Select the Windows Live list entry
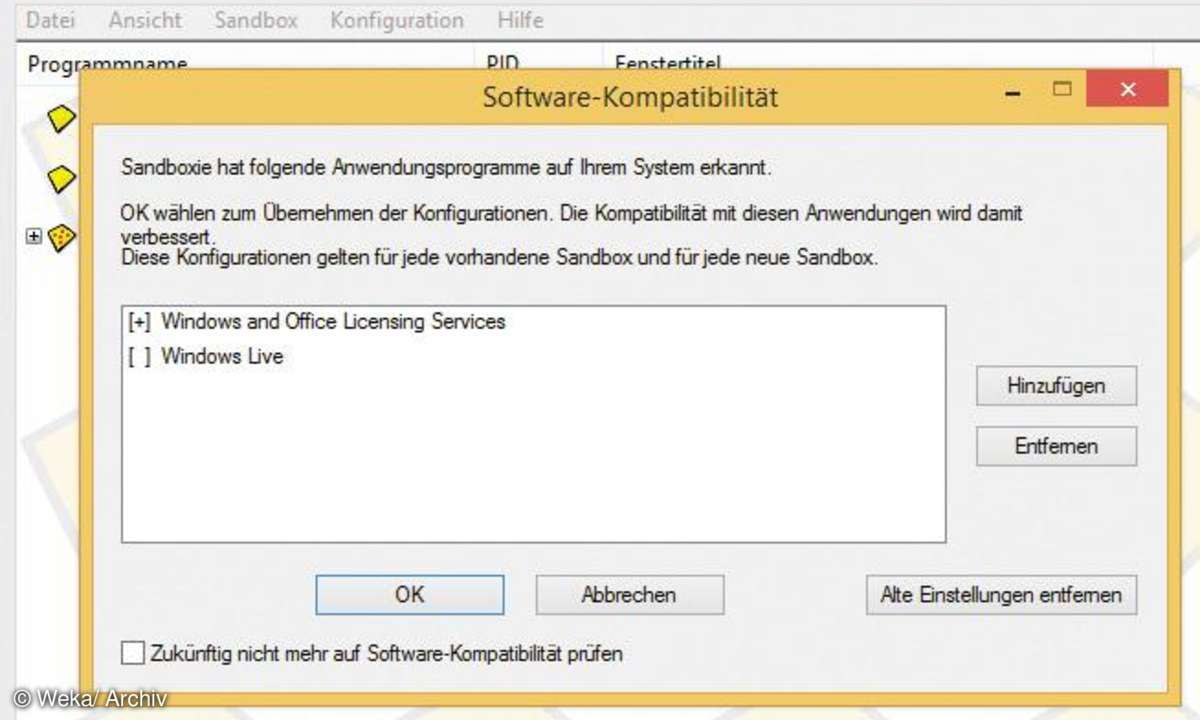 pos(222,356)
